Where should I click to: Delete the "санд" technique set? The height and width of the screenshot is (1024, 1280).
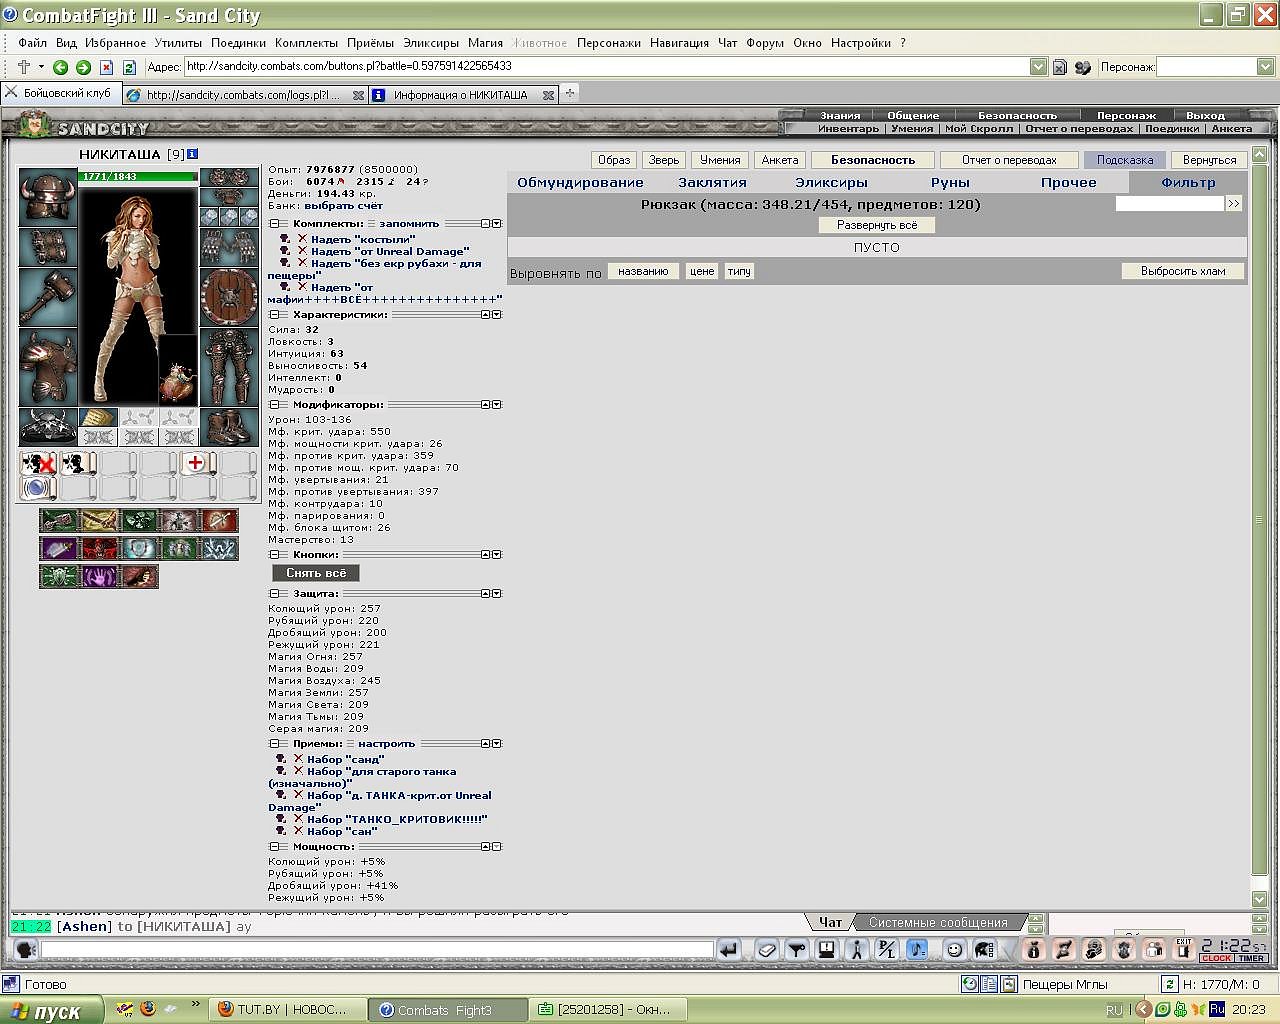pyautogui.click(x=298, y=759)
